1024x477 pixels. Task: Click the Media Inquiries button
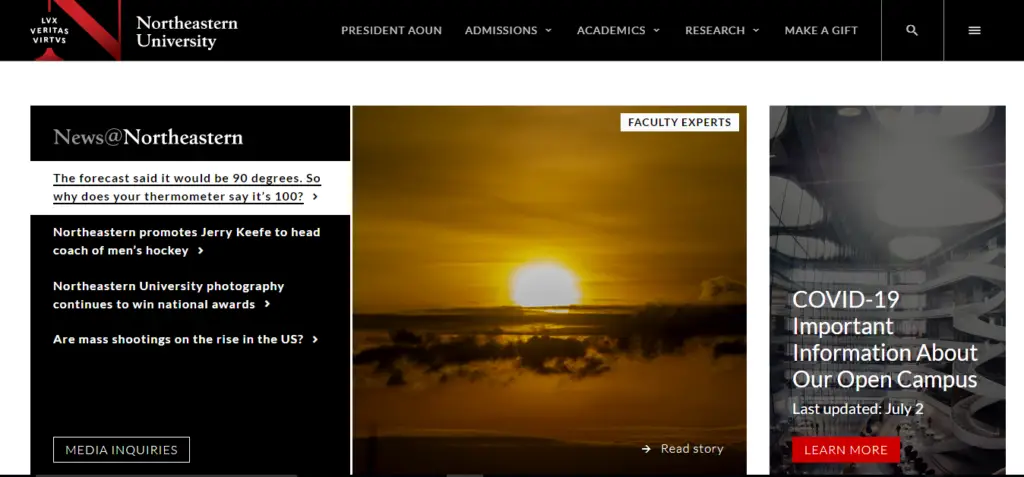point(121,450)
